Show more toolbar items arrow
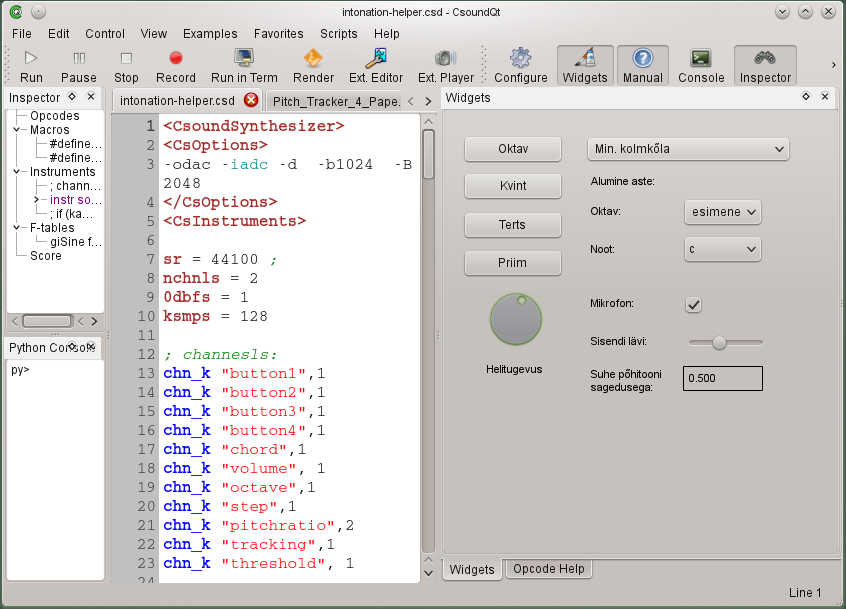This screenshot has width=846, height=609. click(x=834, y=65)
